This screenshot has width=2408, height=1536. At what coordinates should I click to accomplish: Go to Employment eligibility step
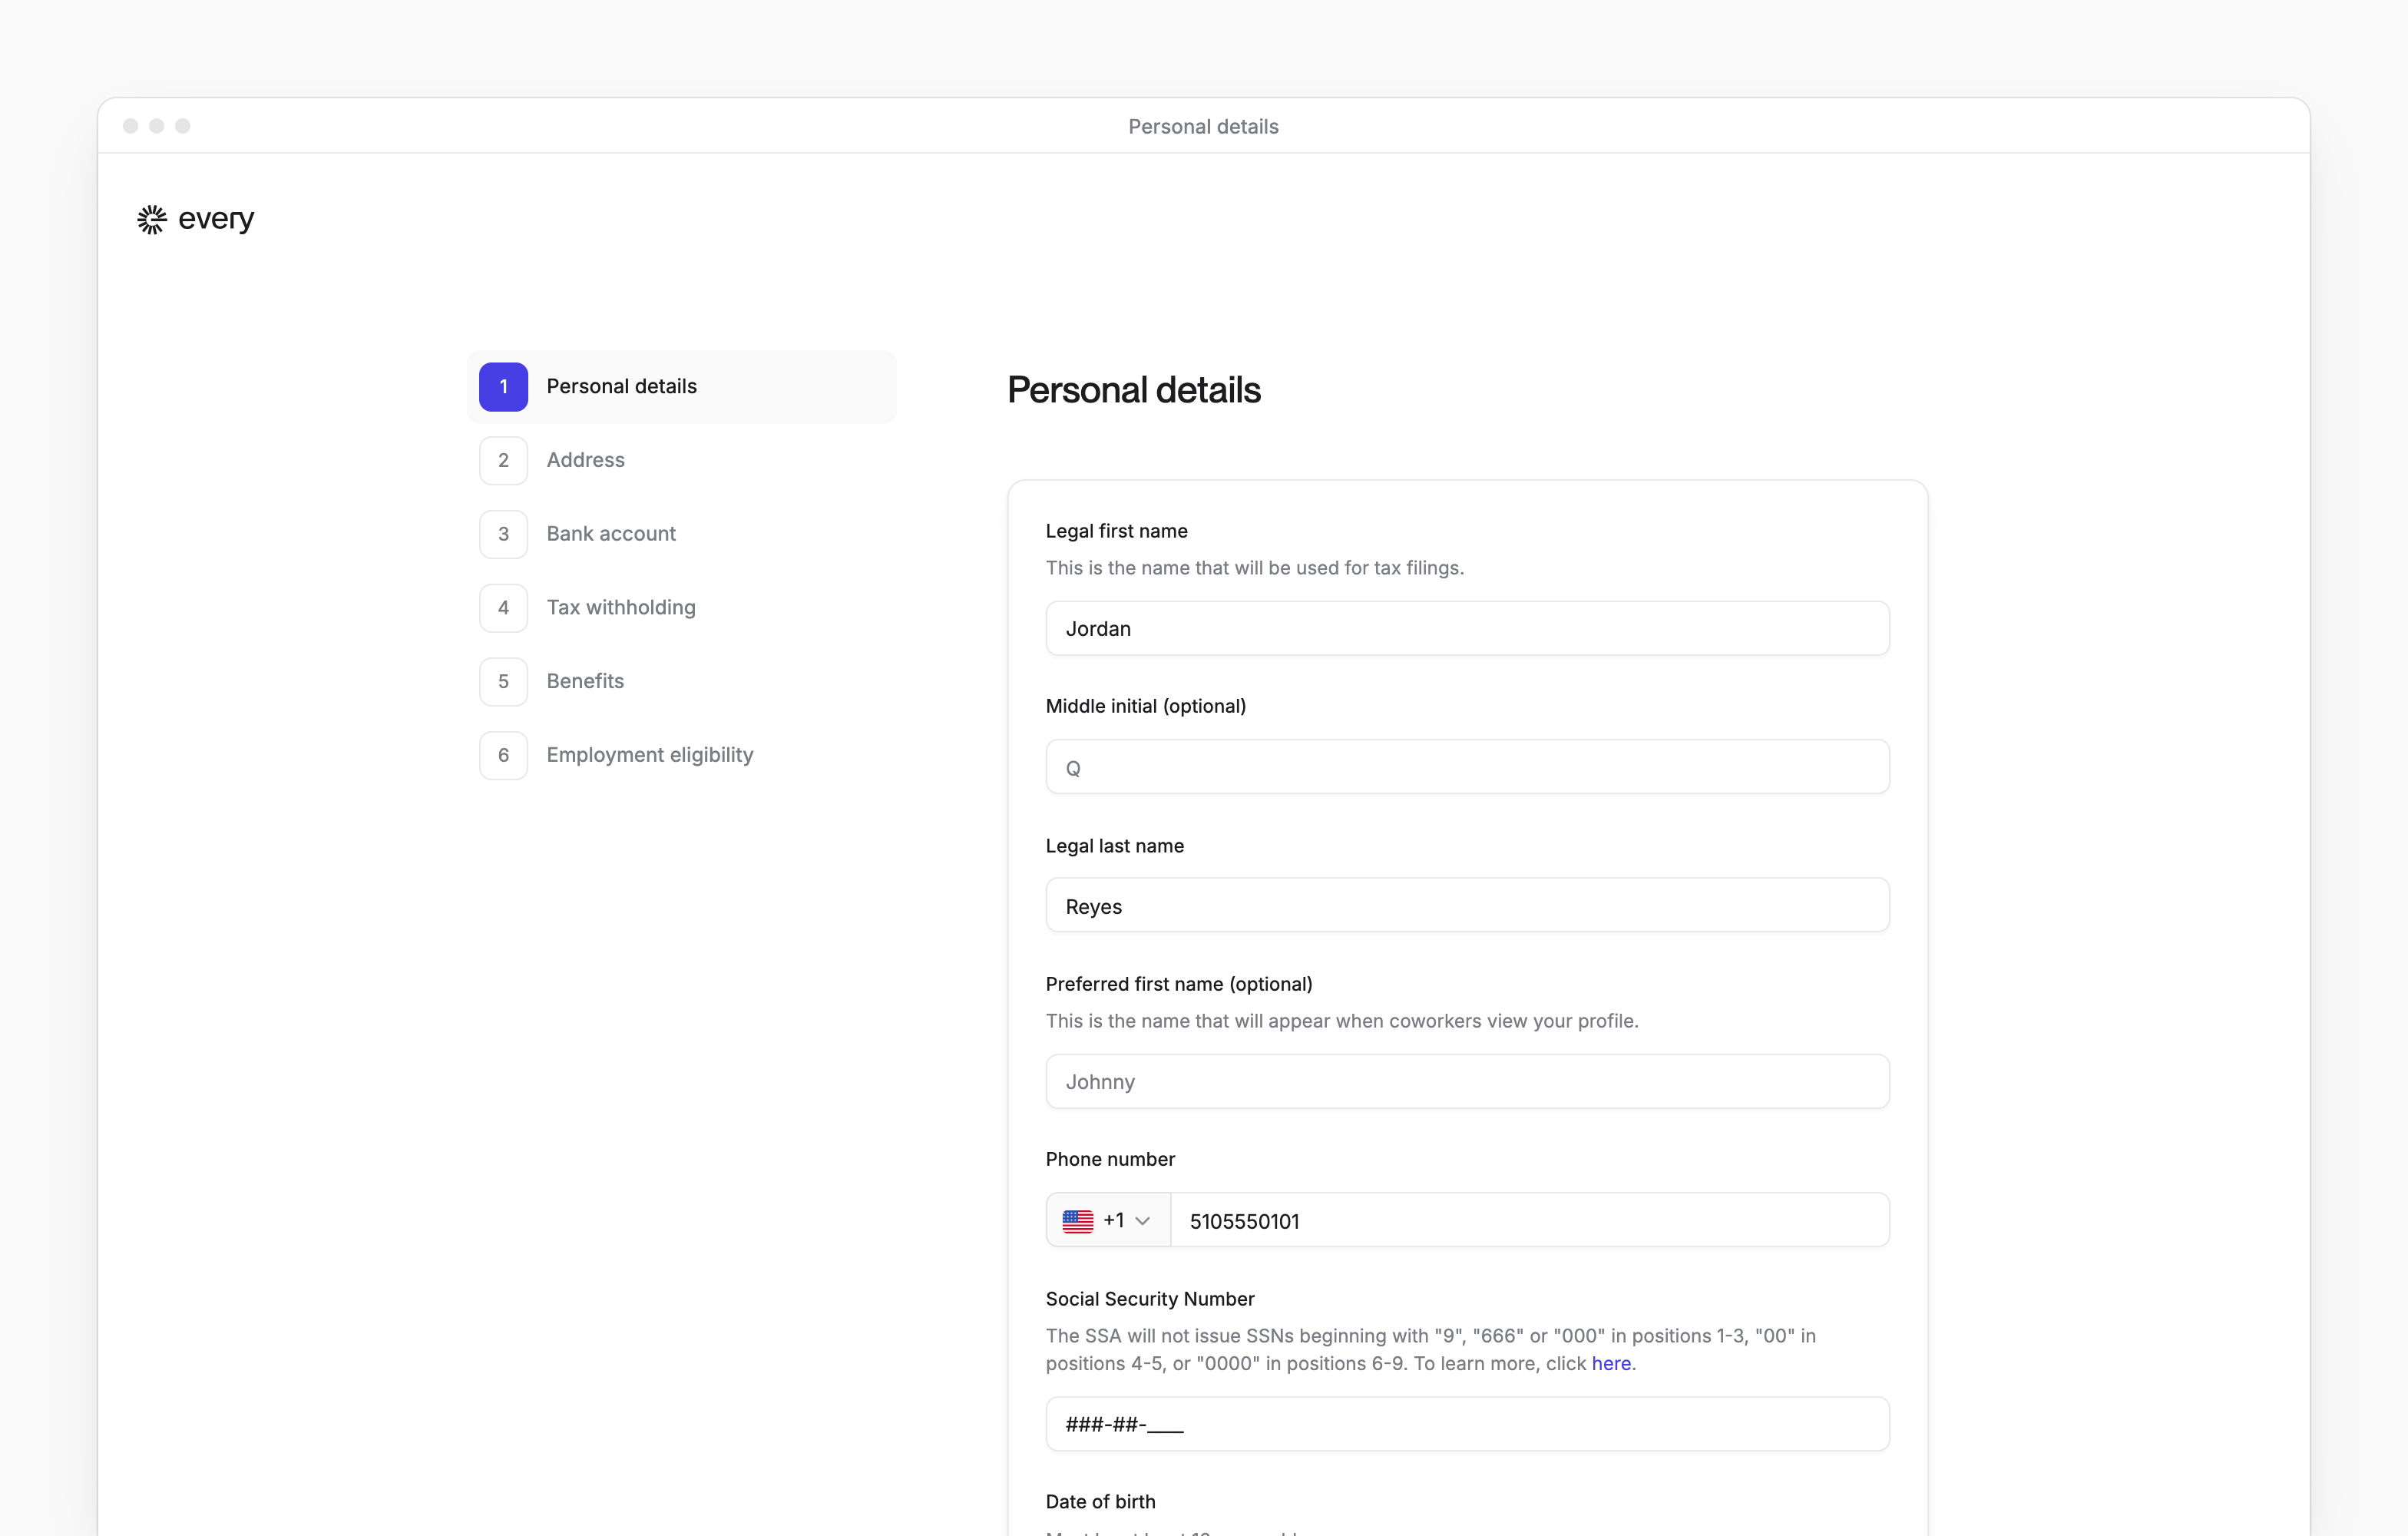(x=681, y=755)
